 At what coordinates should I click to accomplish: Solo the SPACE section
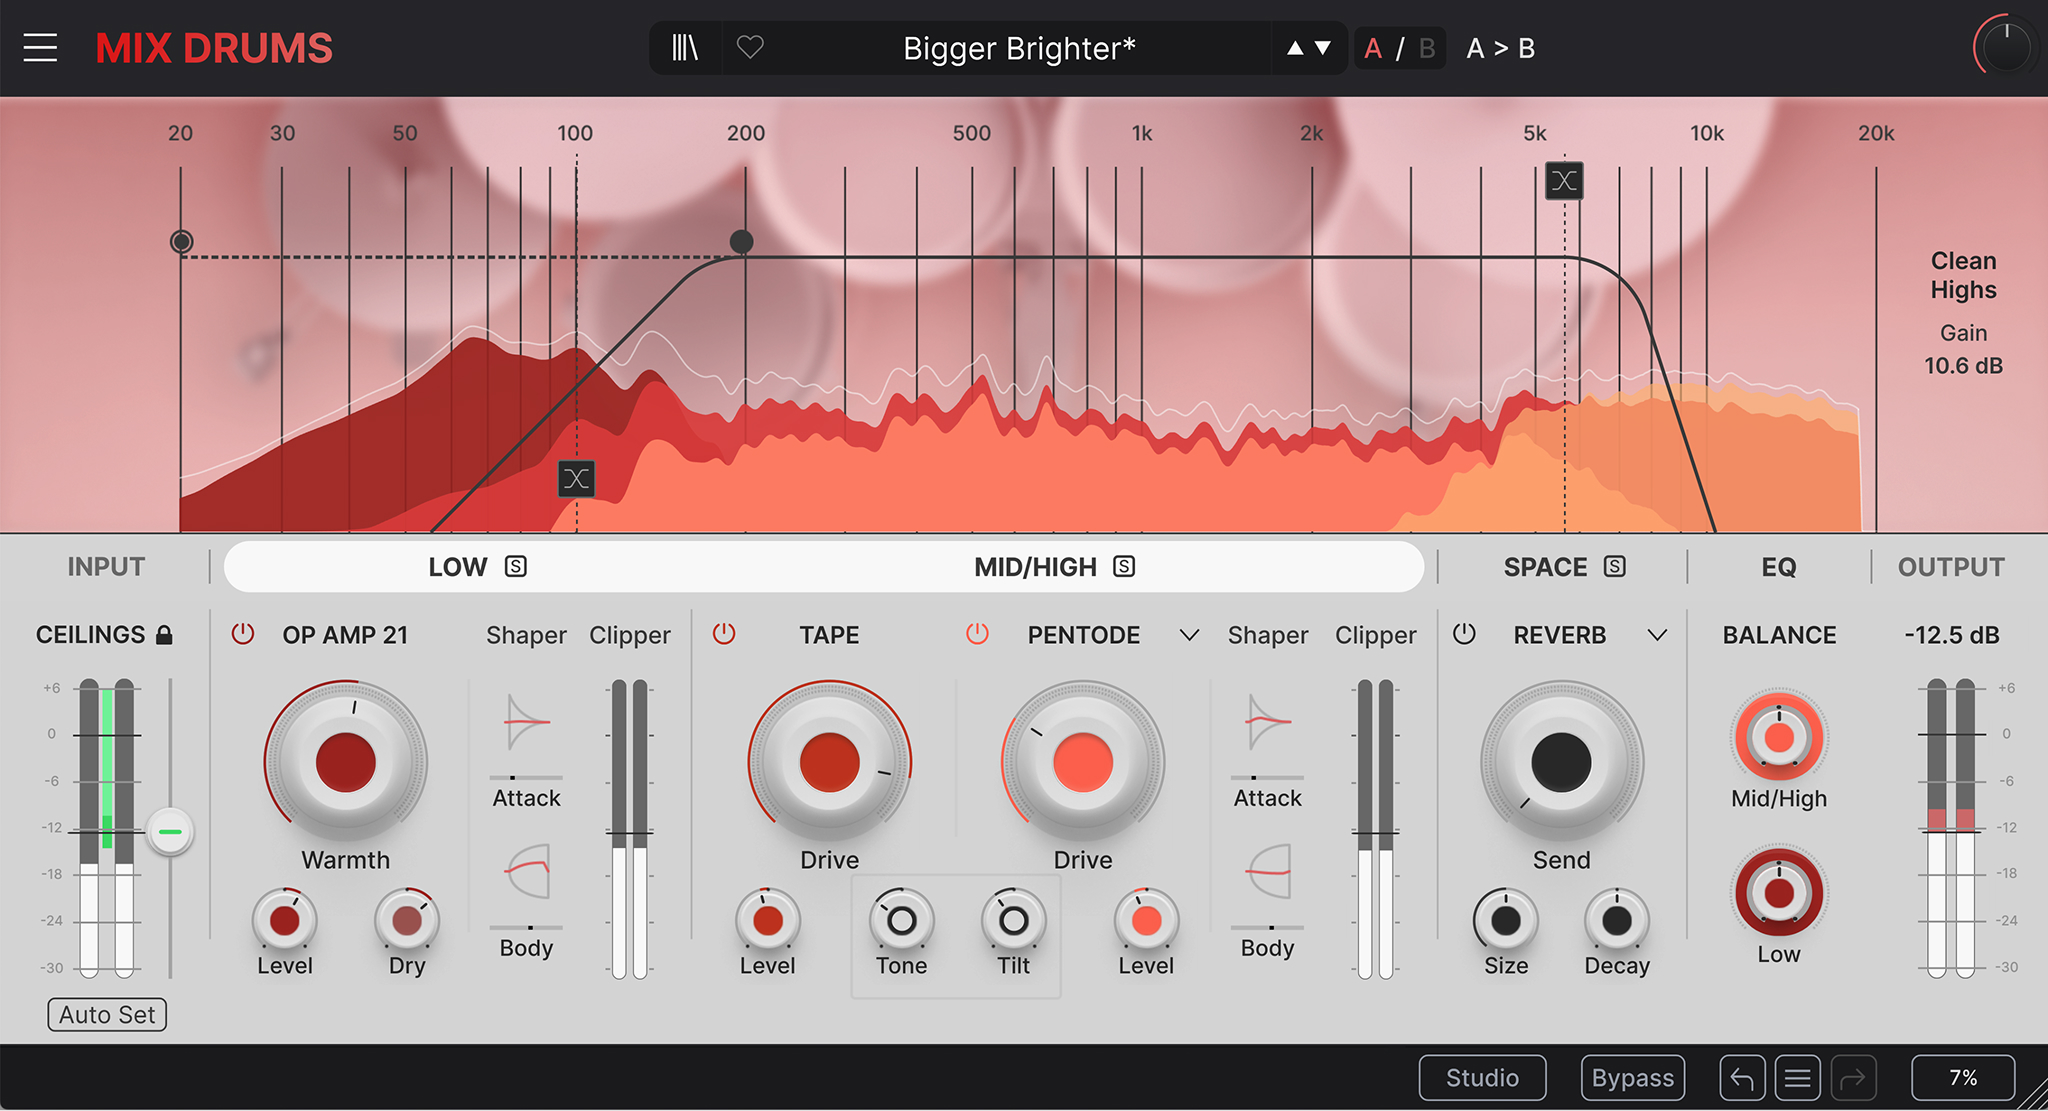1614,567
